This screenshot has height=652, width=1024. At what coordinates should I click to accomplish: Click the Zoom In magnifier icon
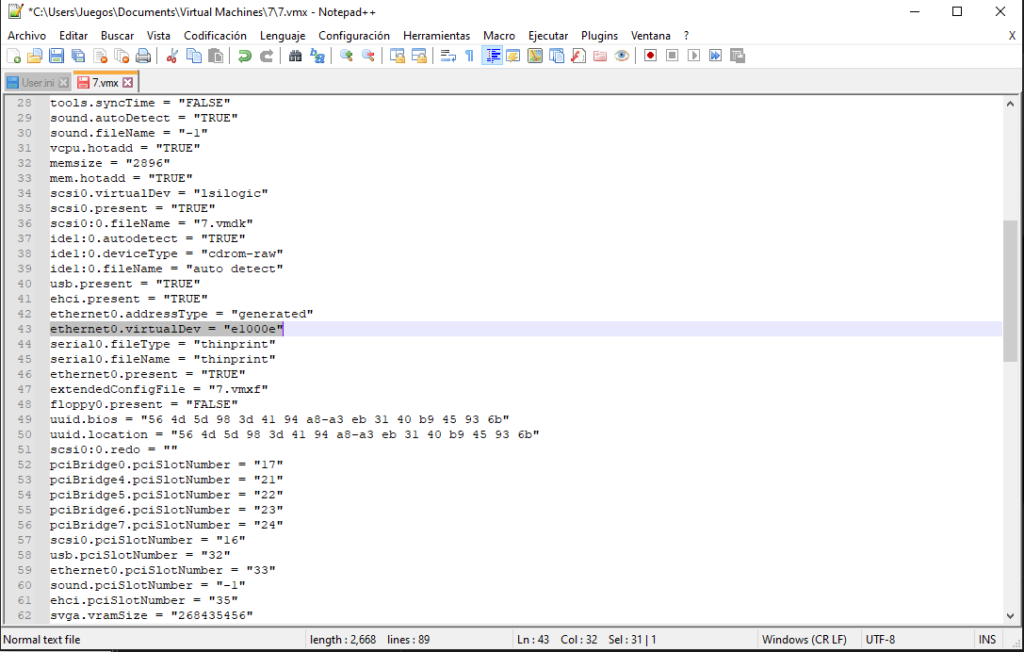point(347,56)
